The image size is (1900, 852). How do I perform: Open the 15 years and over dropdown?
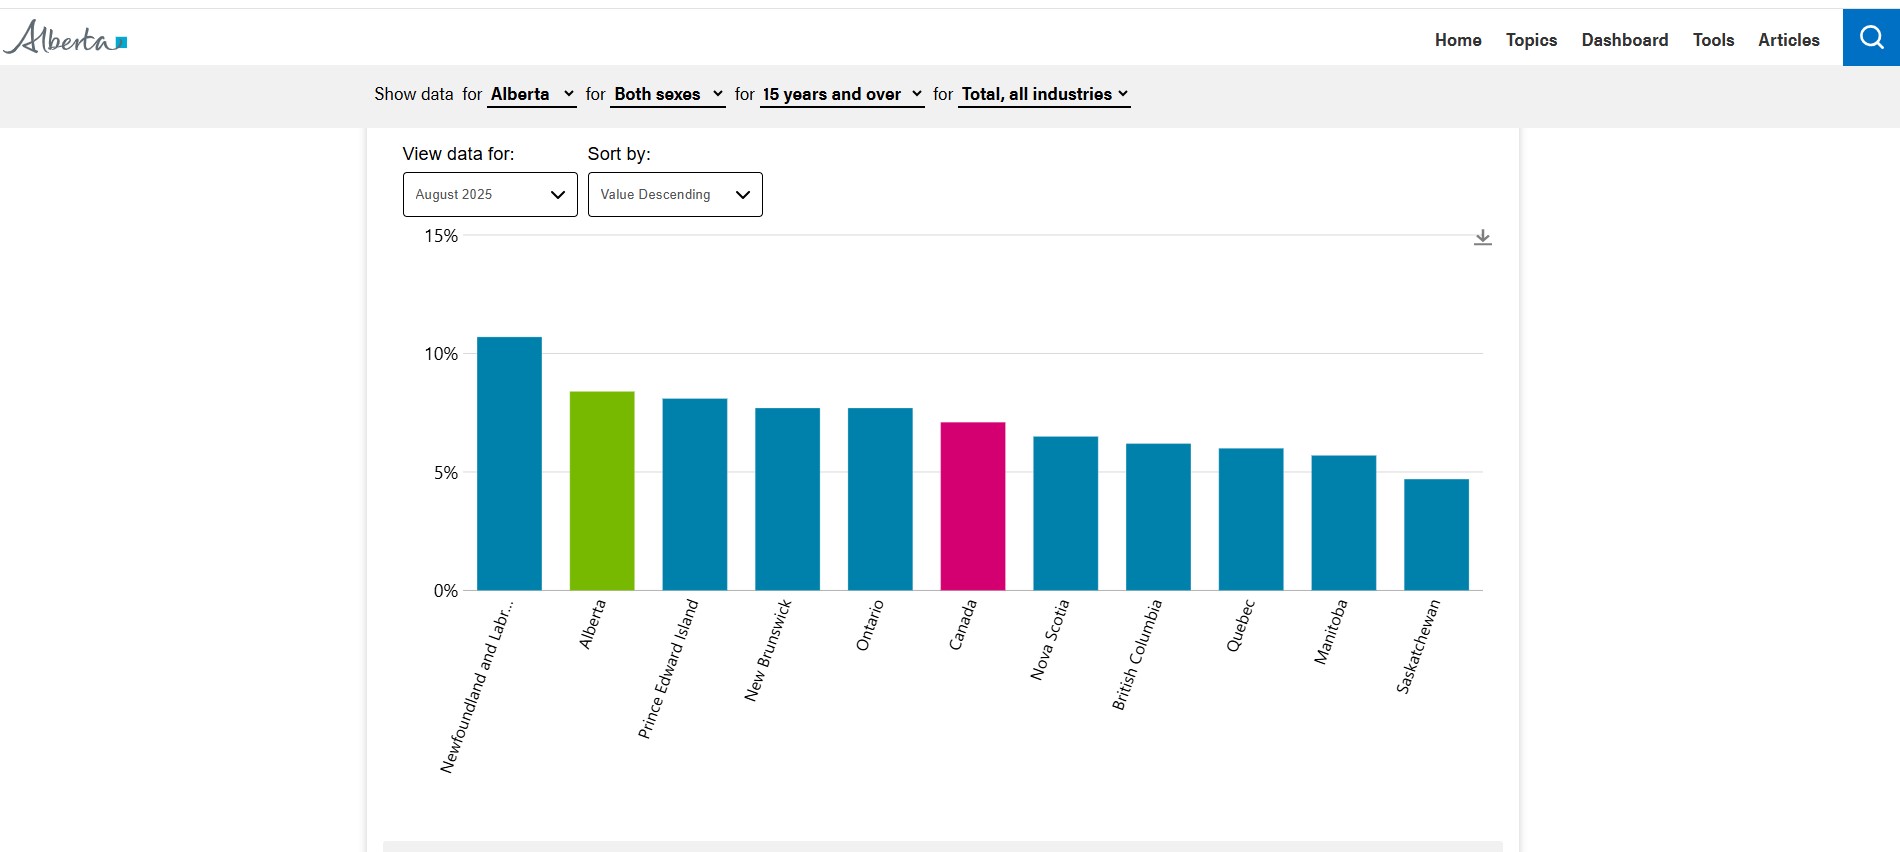[x=841, y=94]
